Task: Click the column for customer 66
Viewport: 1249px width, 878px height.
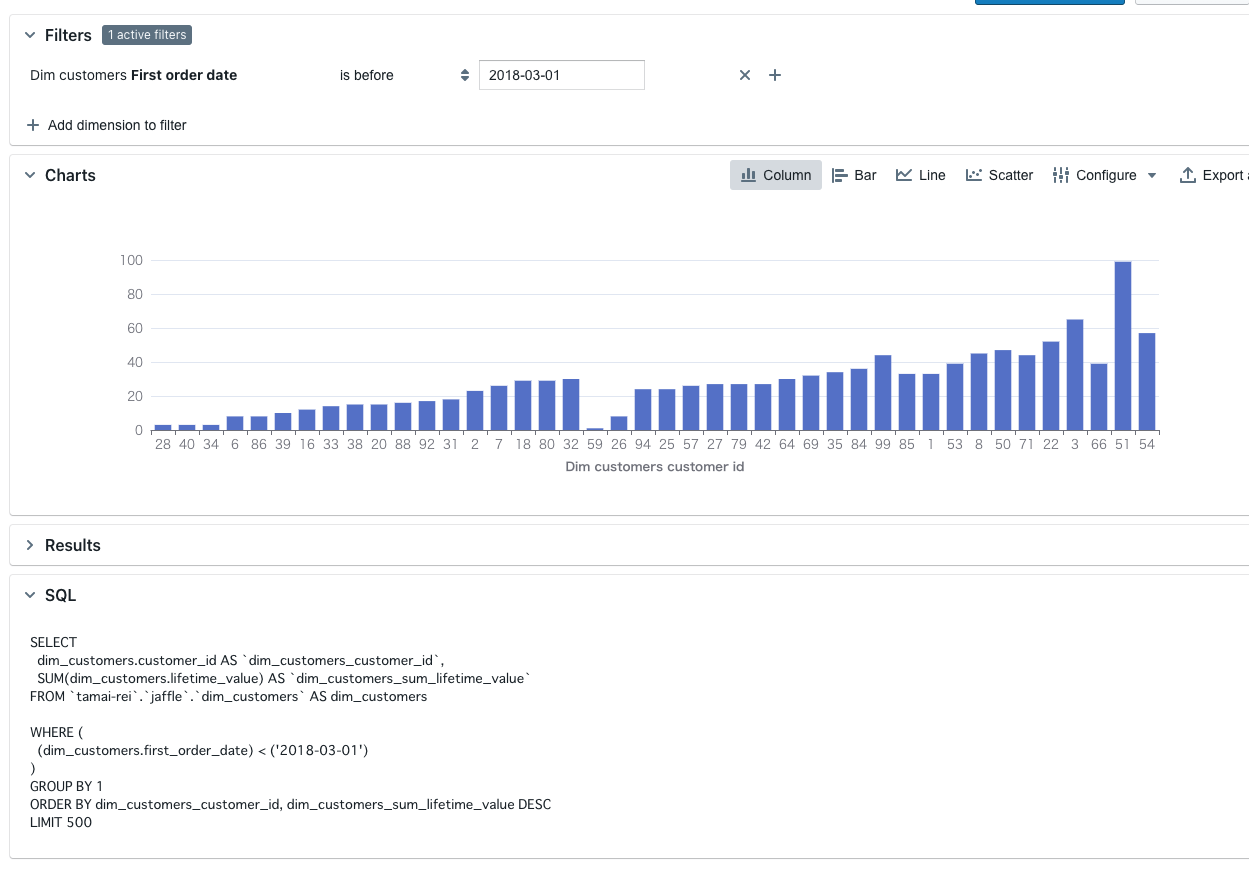Action: [x=1099, y=397]
